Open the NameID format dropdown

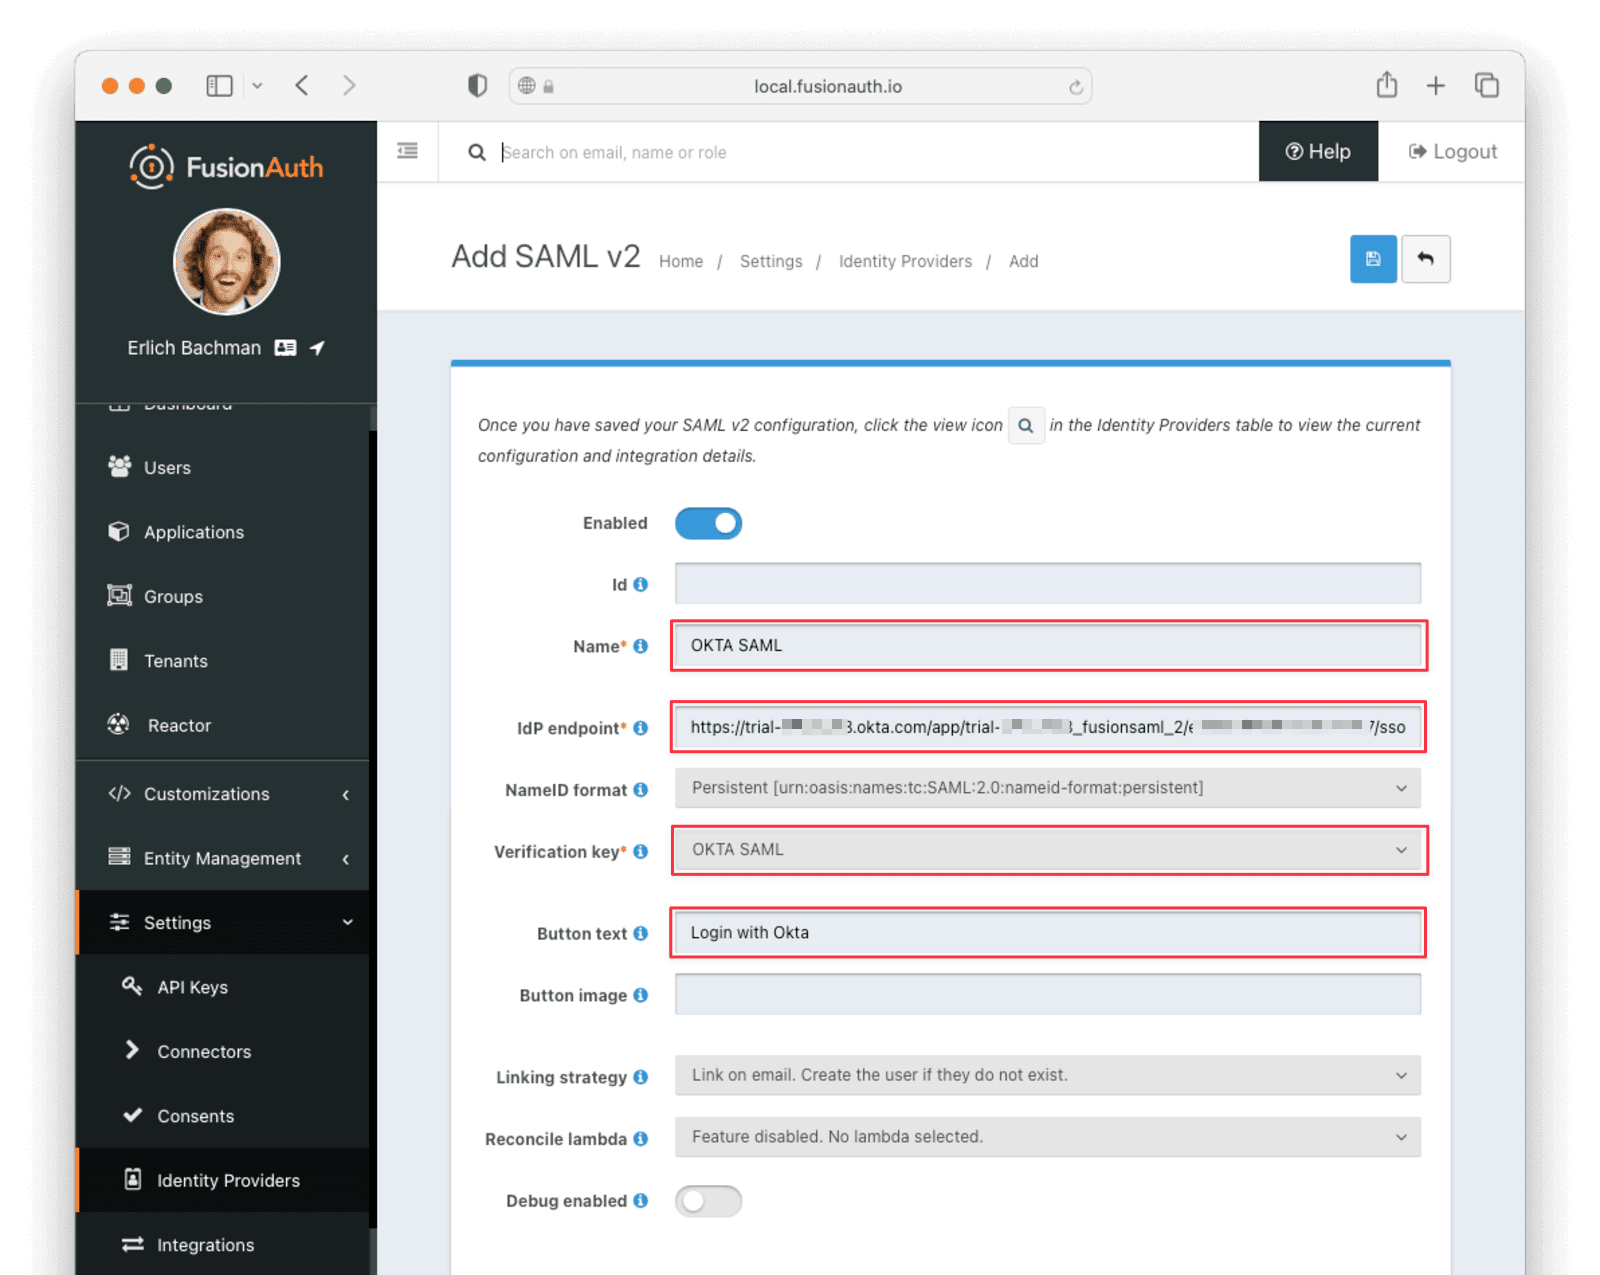click(x=1047, y=788)
